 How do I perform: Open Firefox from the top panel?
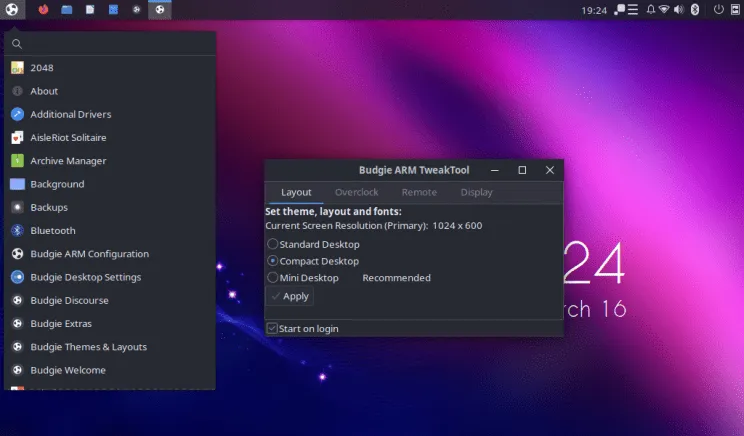(42, 9)
